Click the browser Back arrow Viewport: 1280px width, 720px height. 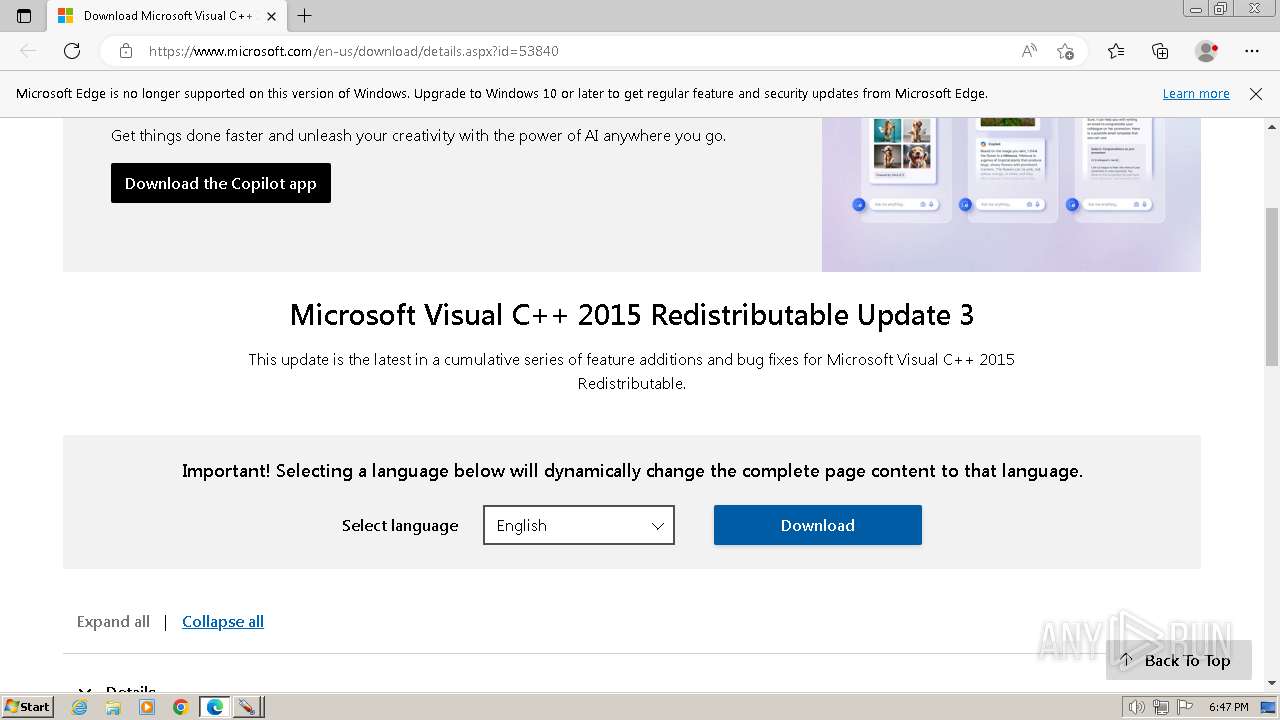(28, 51)
